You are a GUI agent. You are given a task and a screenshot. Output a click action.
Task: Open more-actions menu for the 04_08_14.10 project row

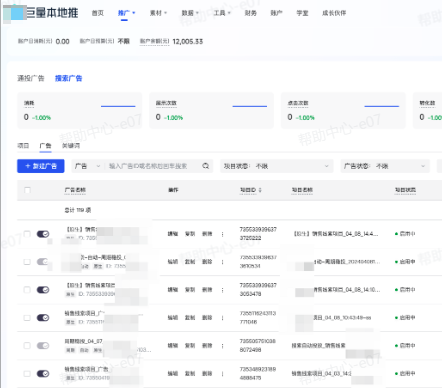tap(223, 290)
